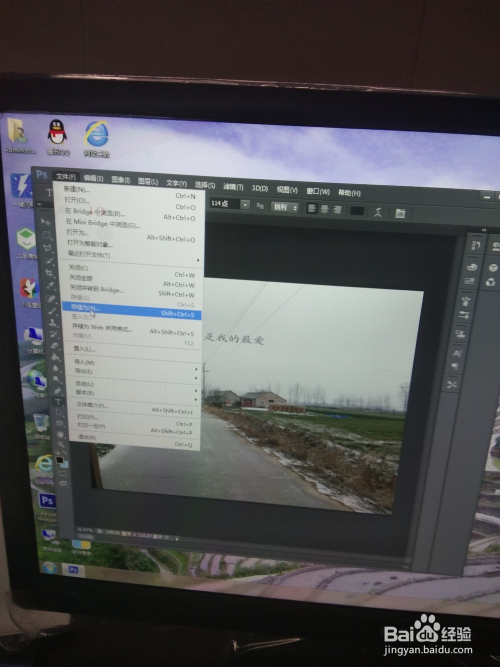500x667 pixels.
Task: Select the Zoom tool
Action: pyautogui.click(x=61, y=445)
